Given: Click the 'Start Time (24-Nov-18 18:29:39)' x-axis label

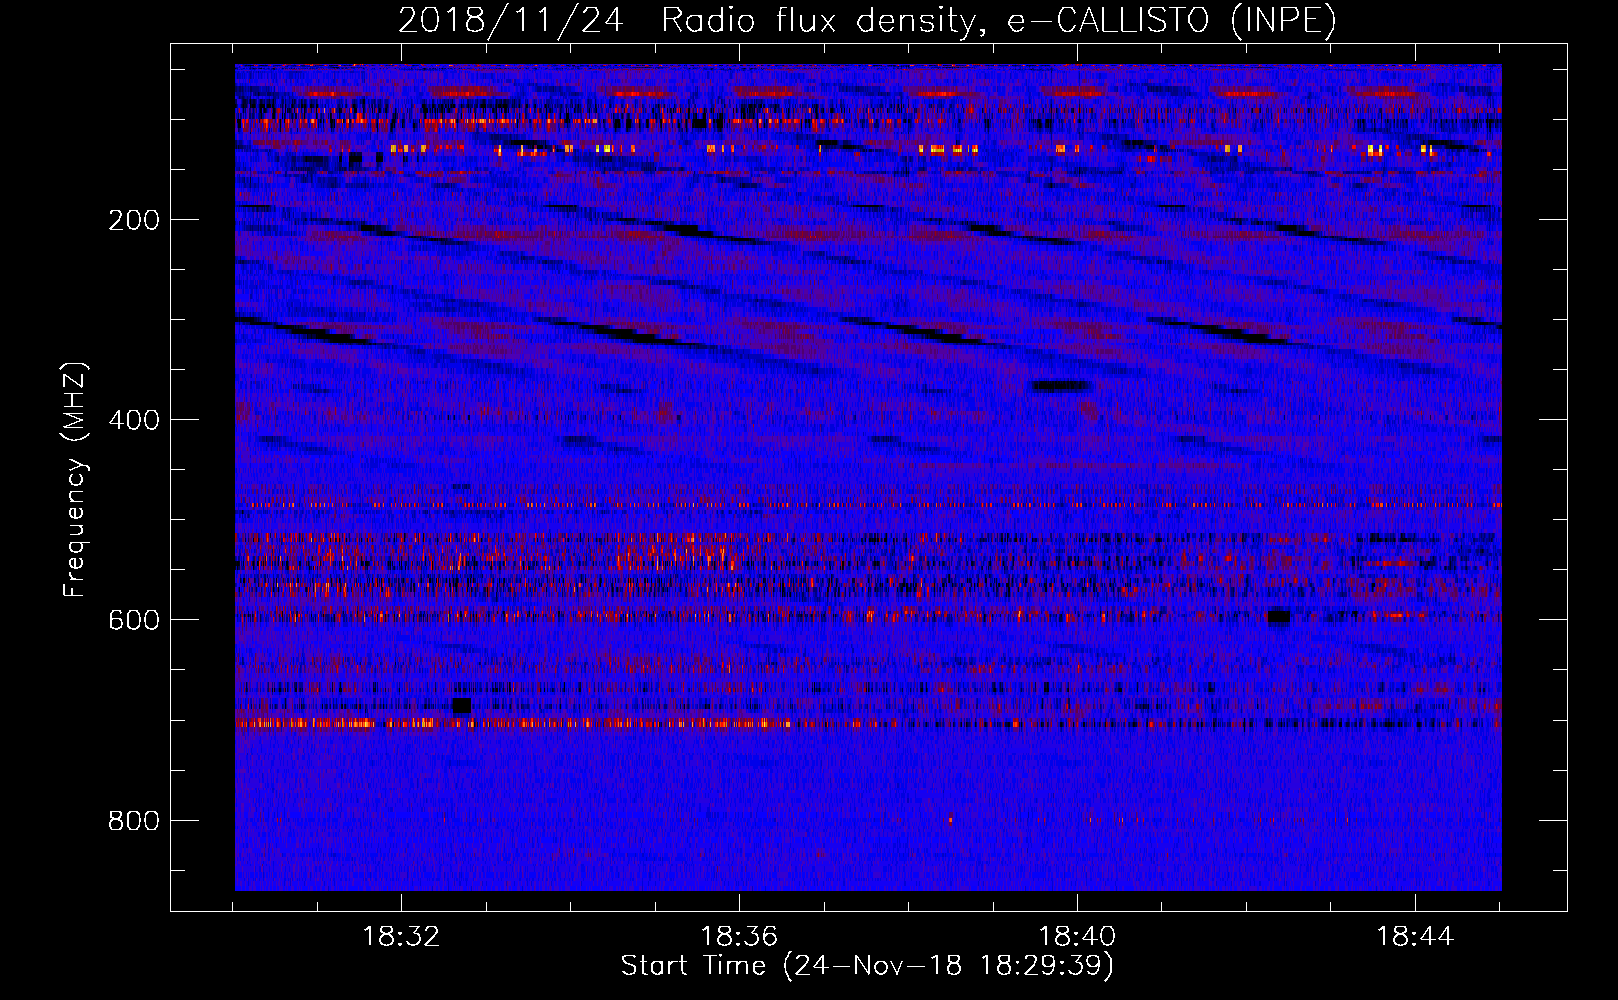Looking at the screenshot, I should 867,967.
